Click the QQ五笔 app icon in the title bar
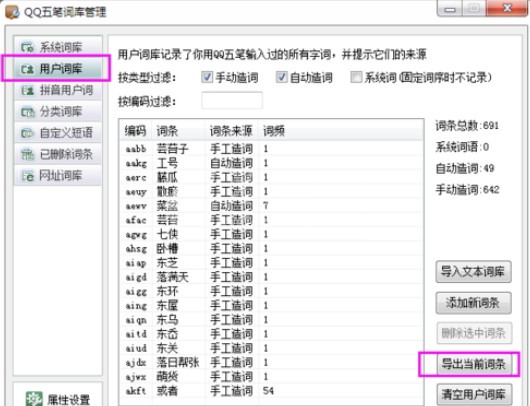This screenshot has width=530, height=406. coord(12,11)
